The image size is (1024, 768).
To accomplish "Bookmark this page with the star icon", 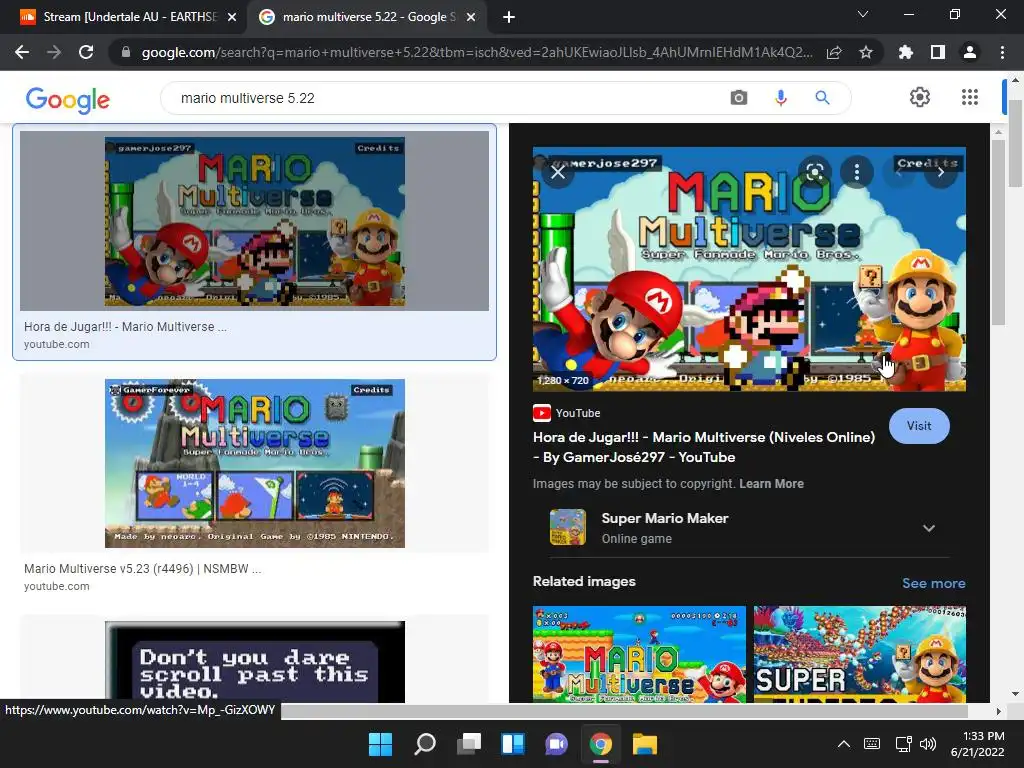I will point(866,52).
